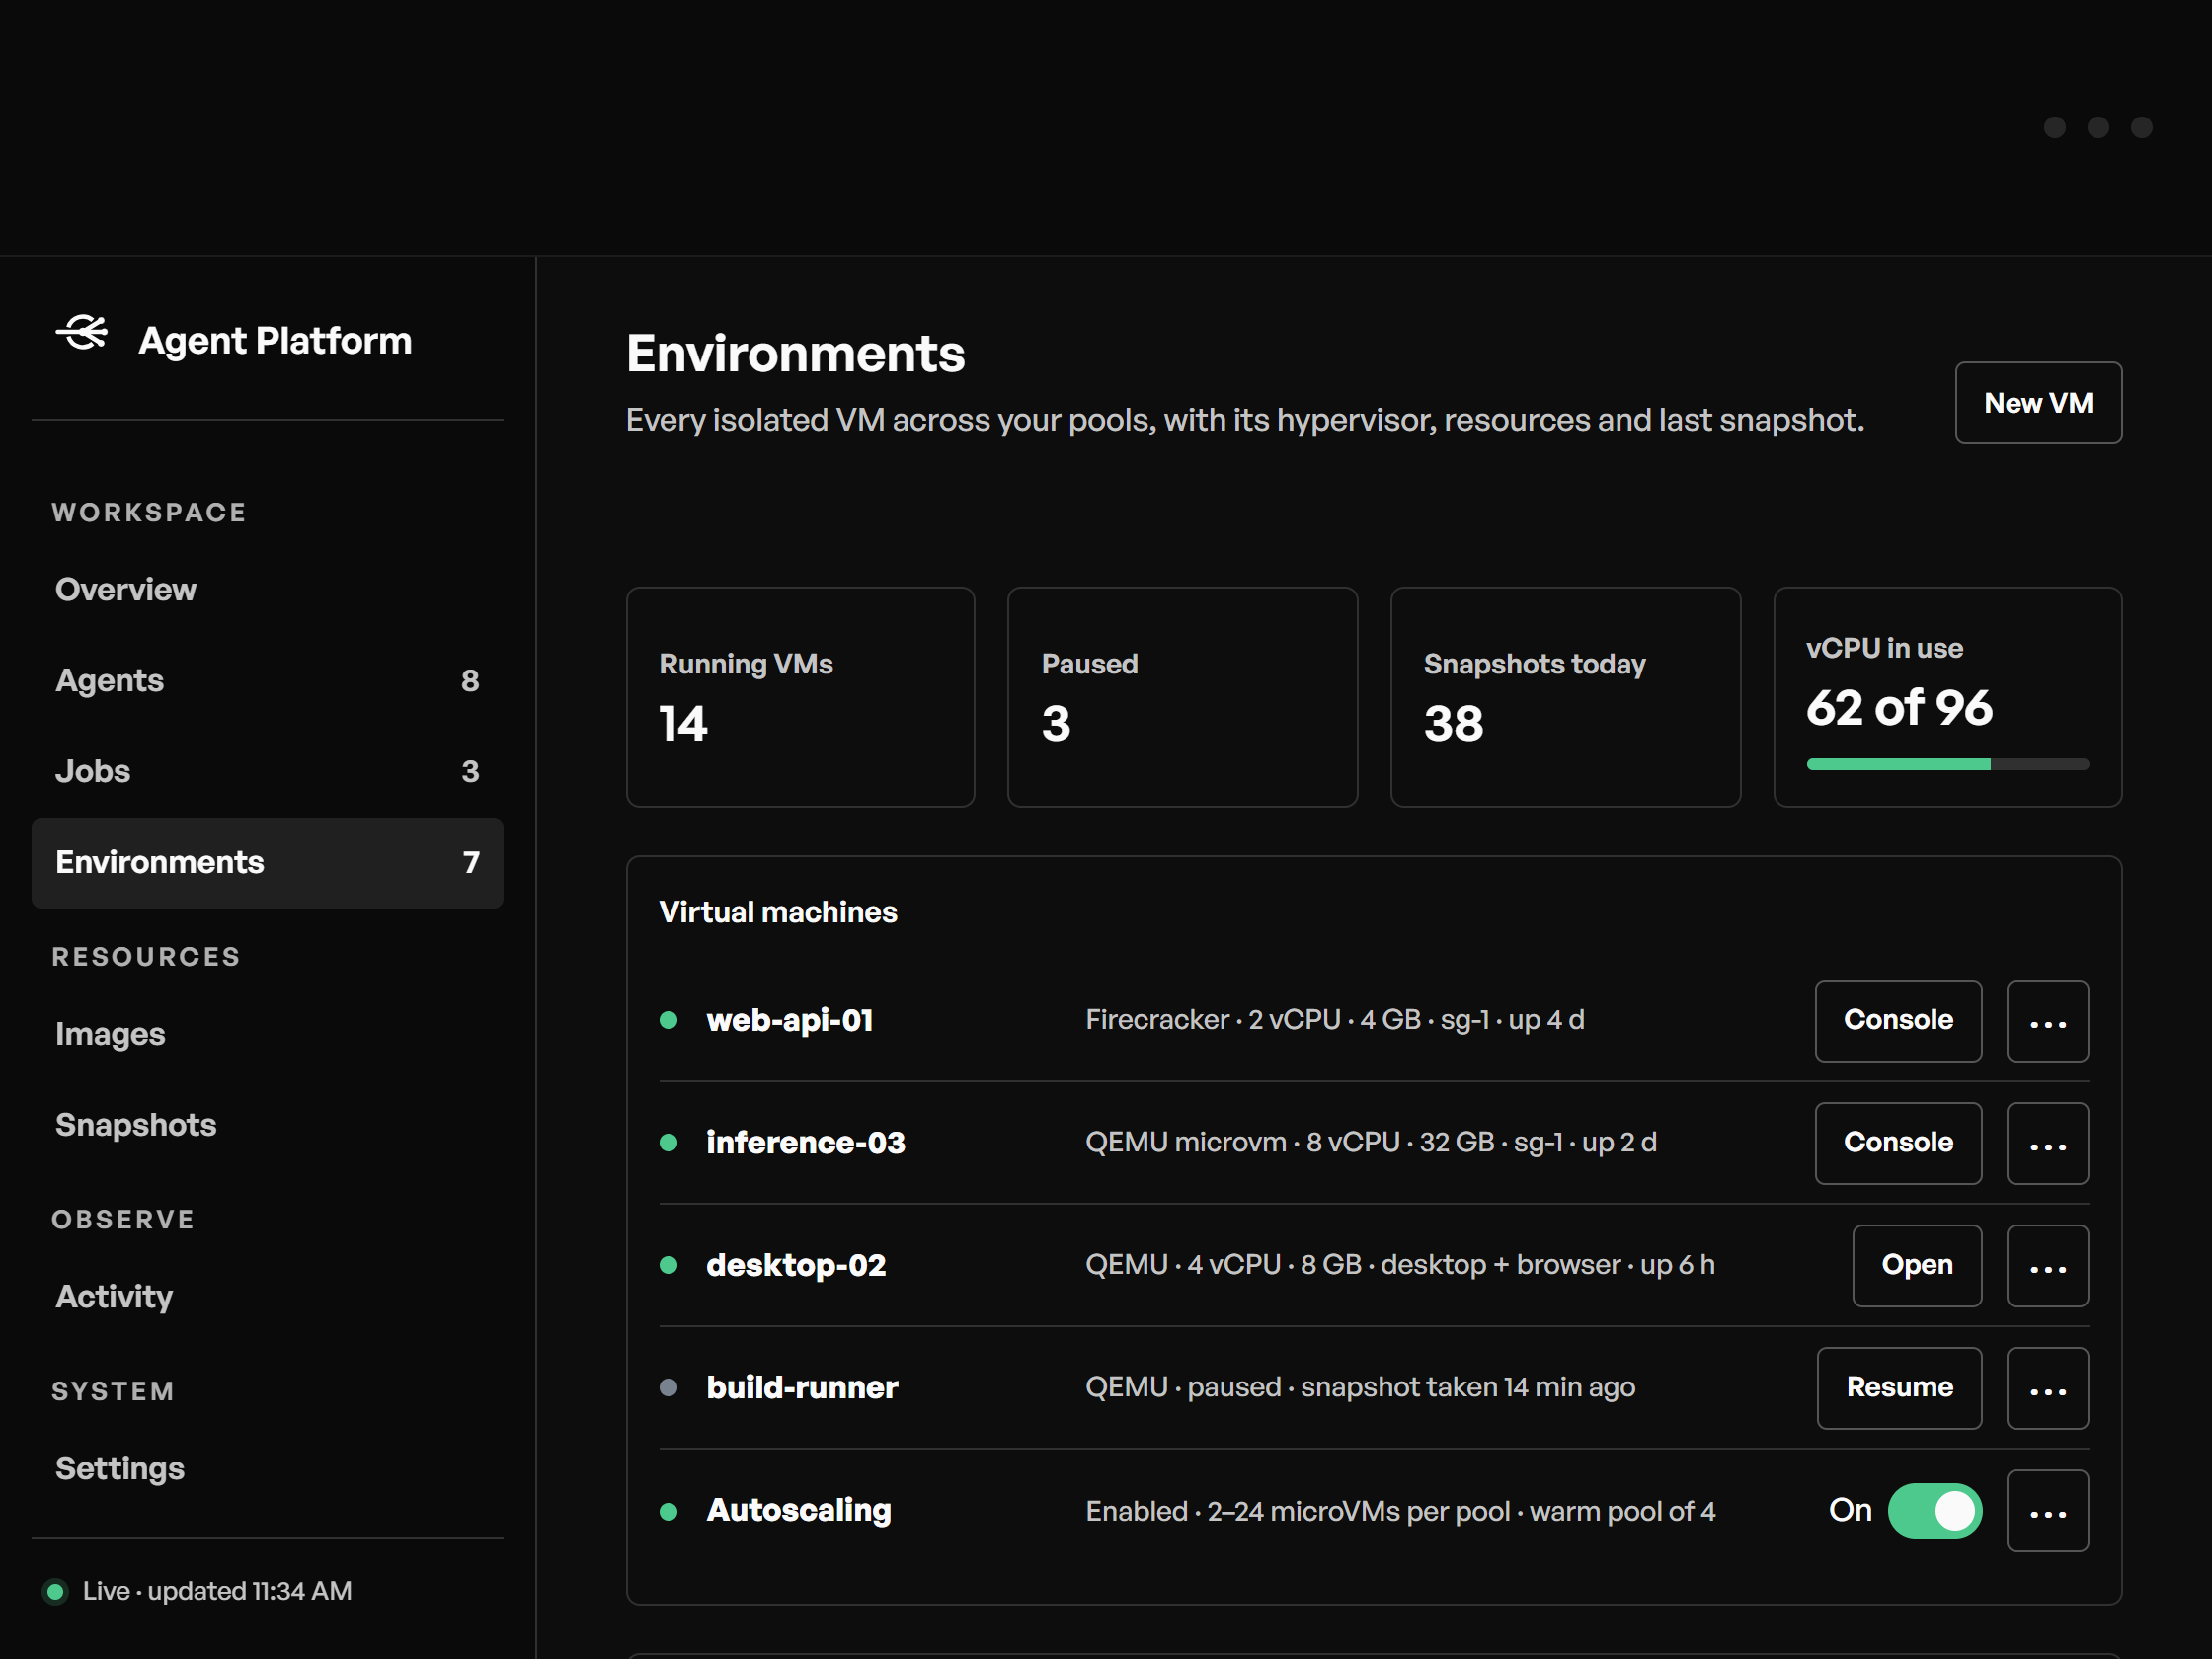Open the Agents section
The width and height of the screenshot is (2212, 1659).
(267, 681)
